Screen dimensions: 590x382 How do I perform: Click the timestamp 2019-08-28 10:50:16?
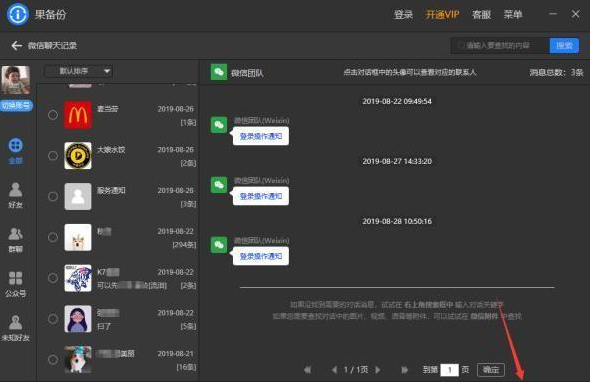click(x=397, y=221)
